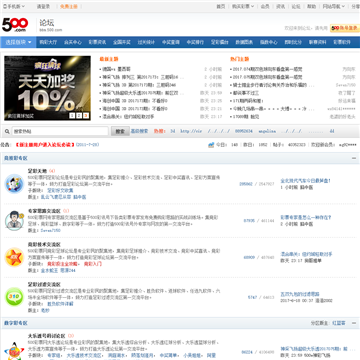This screenshot has width=360, height=360.
Task: Click hot search term http://vie
Action: tap(191, 131)
